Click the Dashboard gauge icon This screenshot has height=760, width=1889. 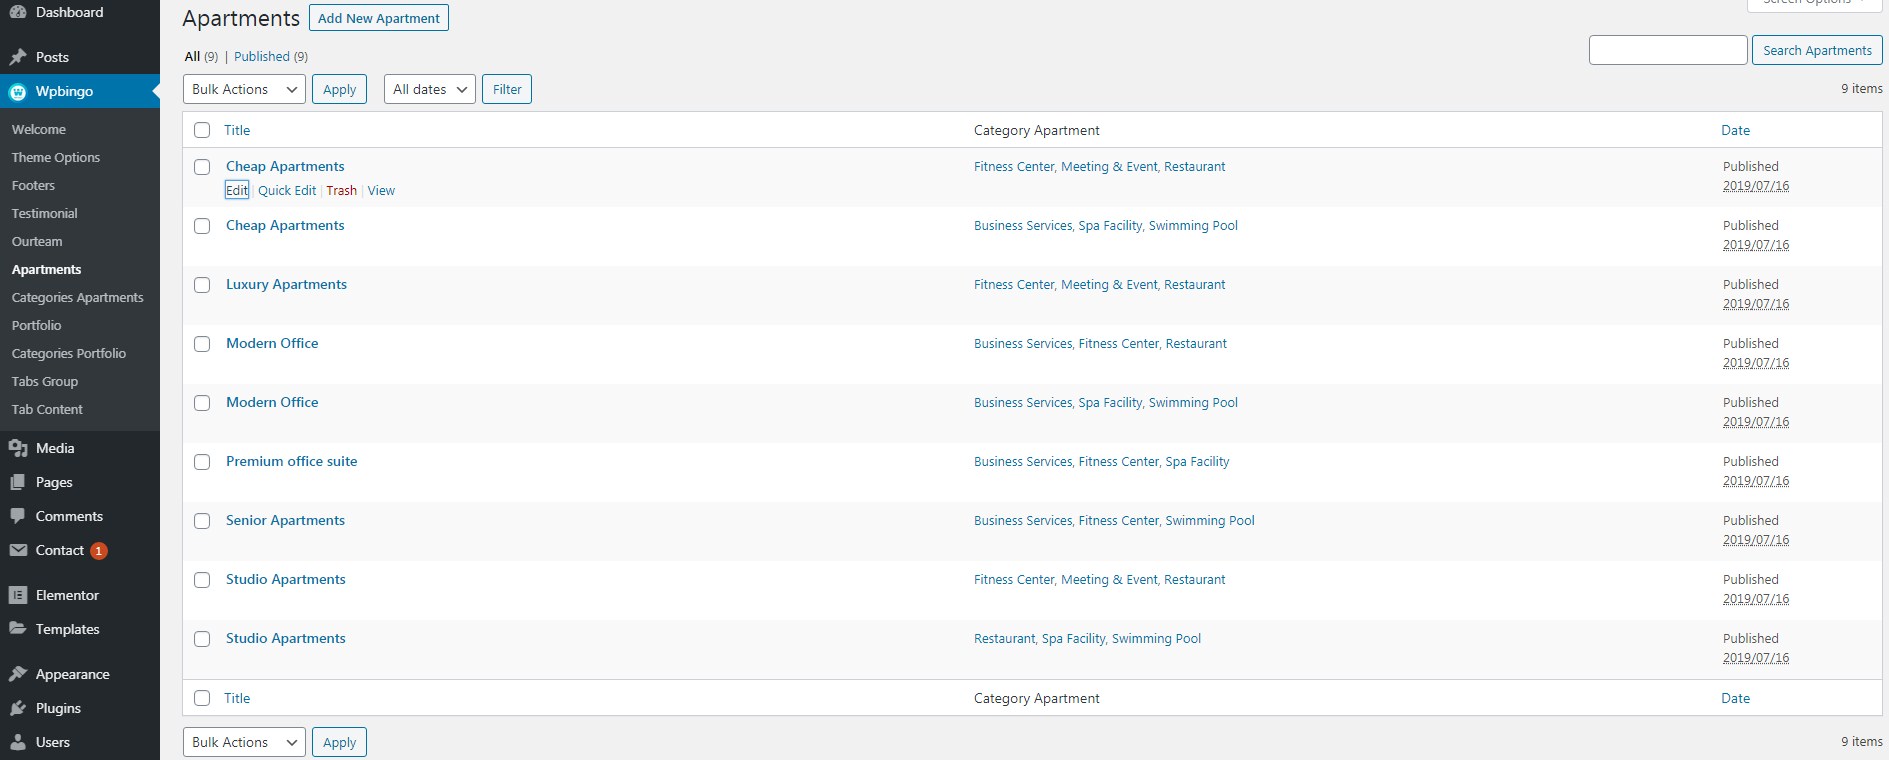coord(18,12)
